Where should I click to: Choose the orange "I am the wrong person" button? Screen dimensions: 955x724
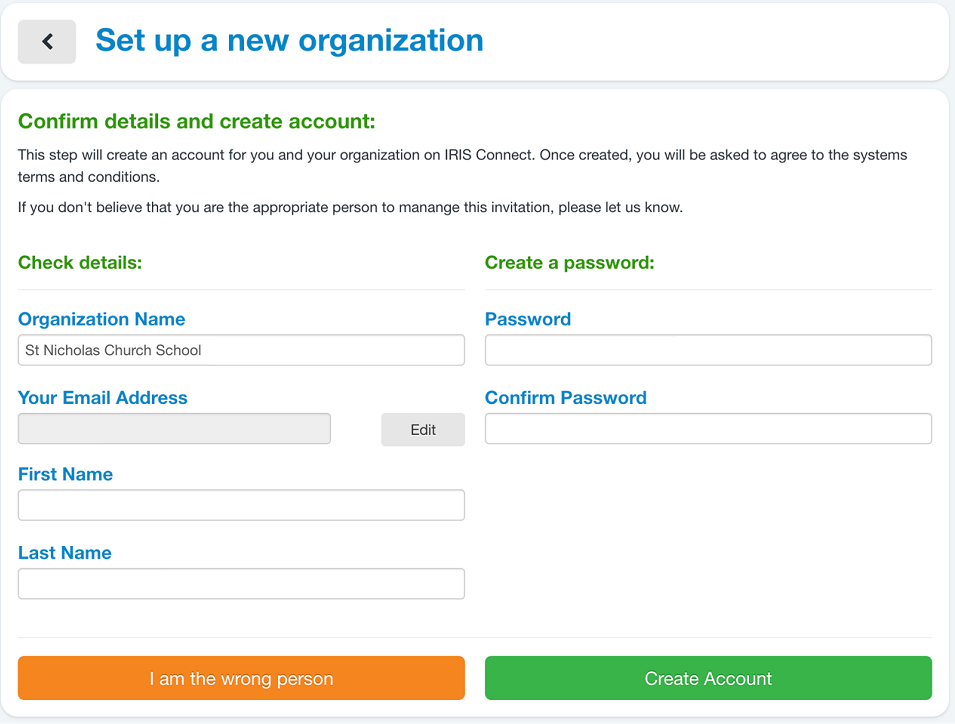coord(241,678)
